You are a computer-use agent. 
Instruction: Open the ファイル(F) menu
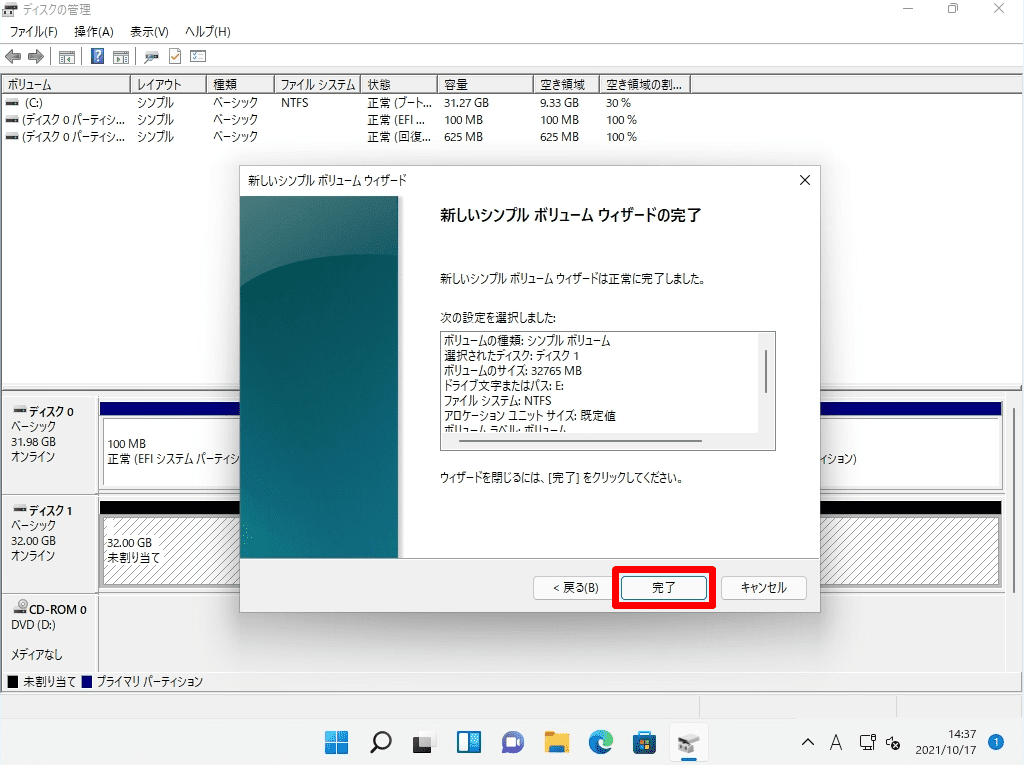pos(33,31)
